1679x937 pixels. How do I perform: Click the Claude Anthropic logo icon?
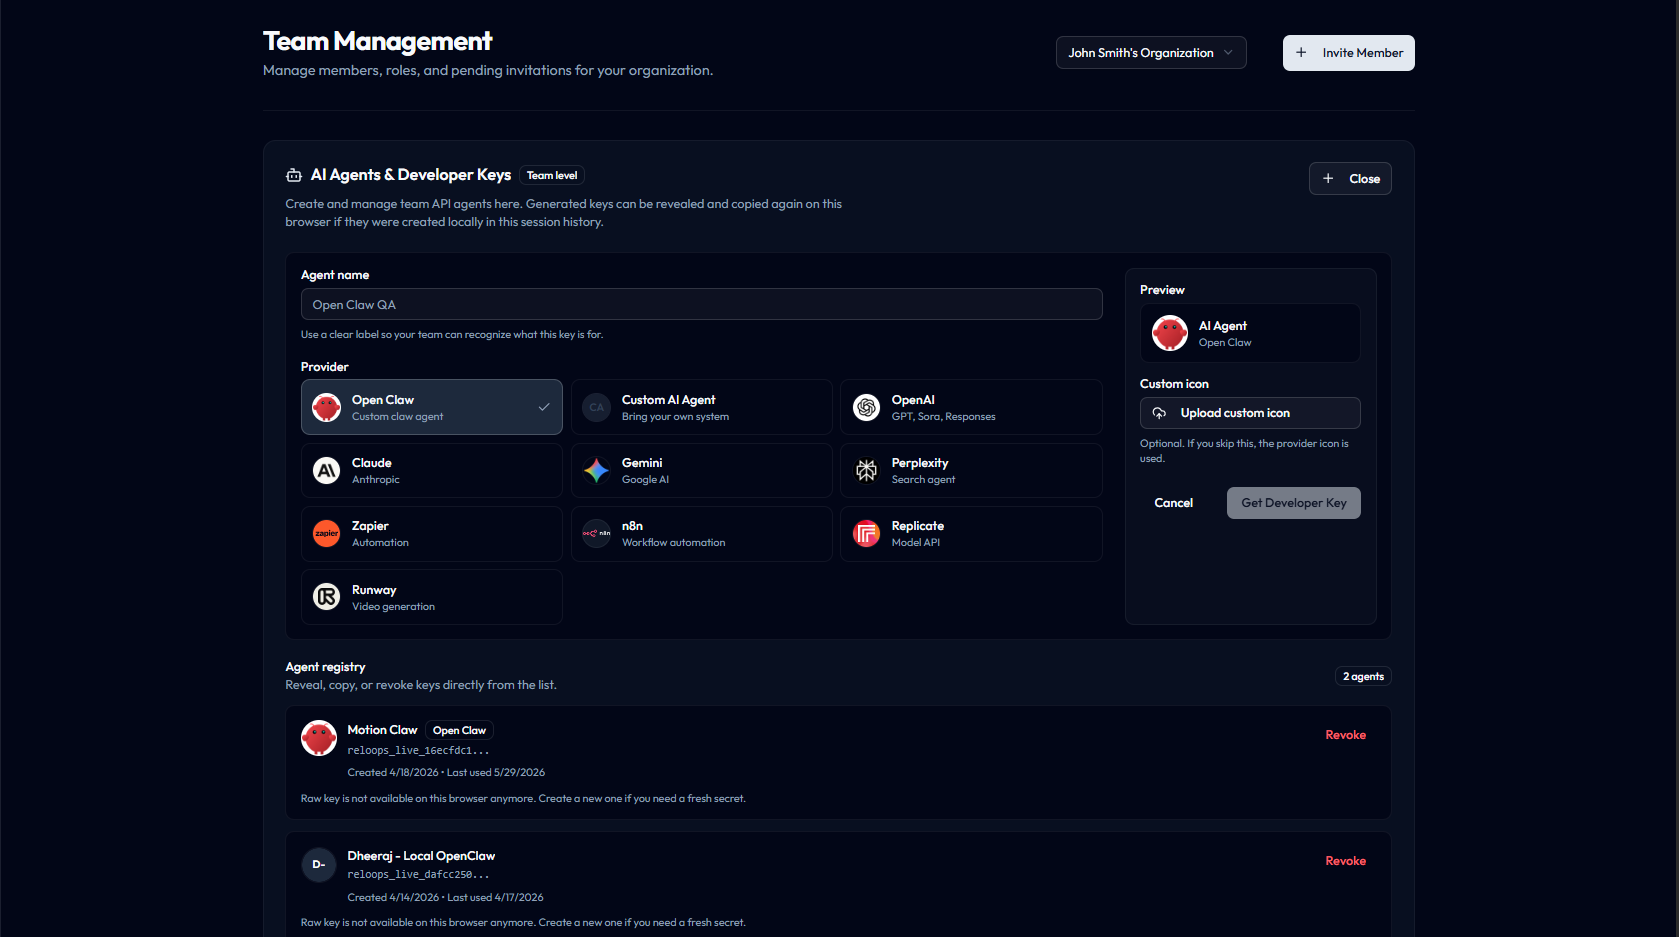(327, 470)
